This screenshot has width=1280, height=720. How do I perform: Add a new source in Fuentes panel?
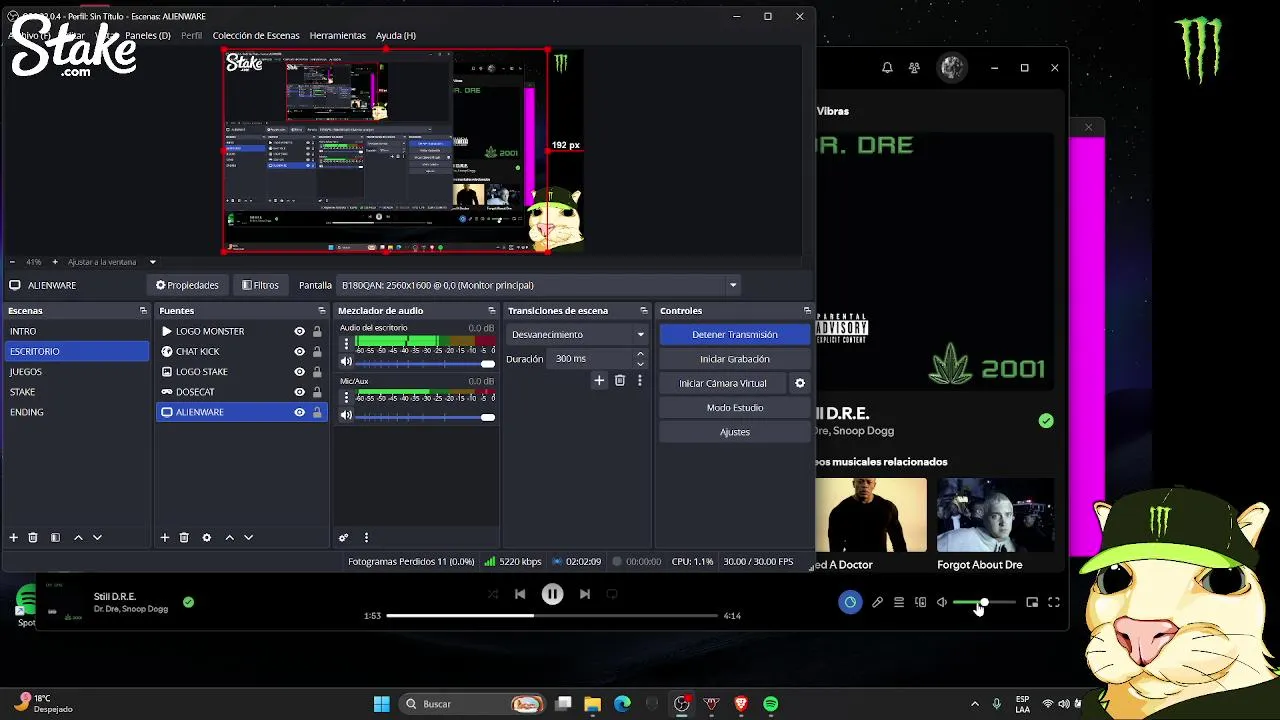165,537
